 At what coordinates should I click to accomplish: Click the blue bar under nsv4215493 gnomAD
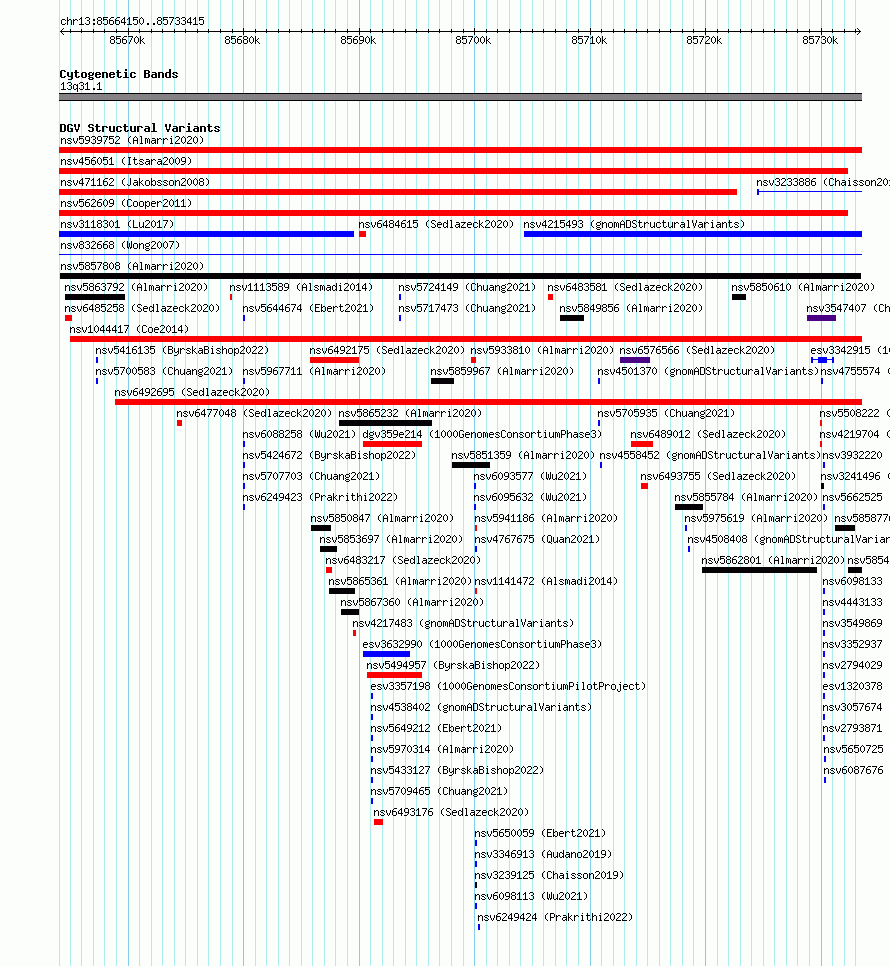692,234
